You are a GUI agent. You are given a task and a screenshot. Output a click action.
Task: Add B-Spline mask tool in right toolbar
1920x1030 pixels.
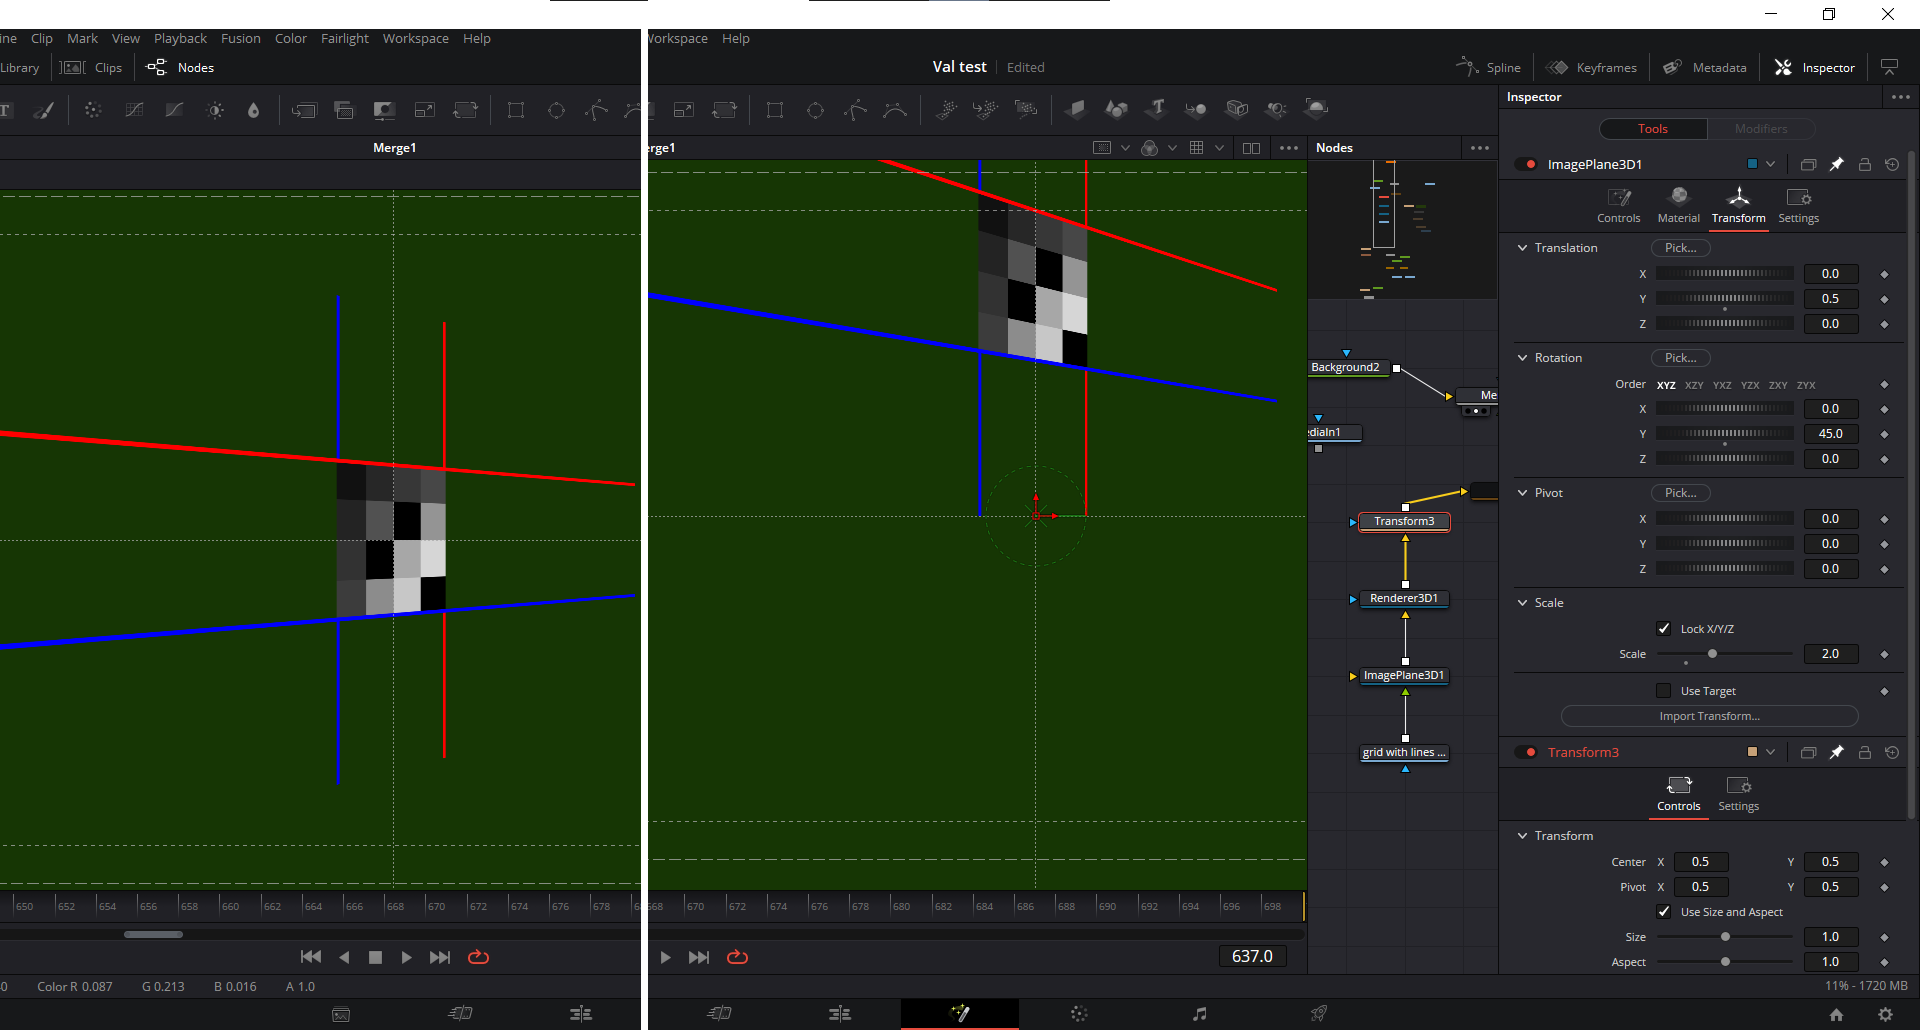click(x=895, y=110)
